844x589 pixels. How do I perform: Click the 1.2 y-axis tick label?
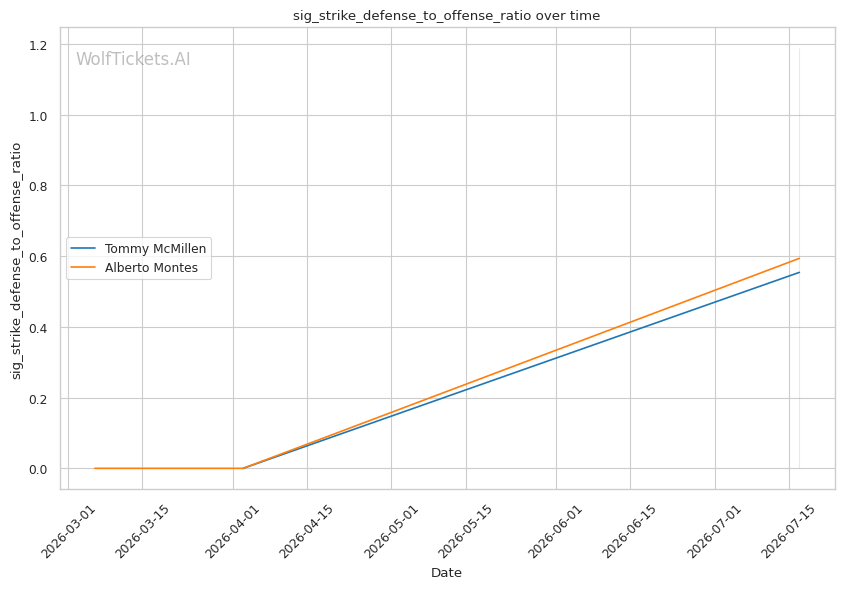(x=37, y=45)
